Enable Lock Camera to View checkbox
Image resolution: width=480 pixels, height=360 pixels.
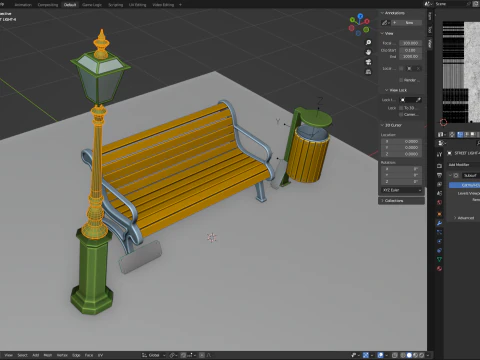pos(401,114)
